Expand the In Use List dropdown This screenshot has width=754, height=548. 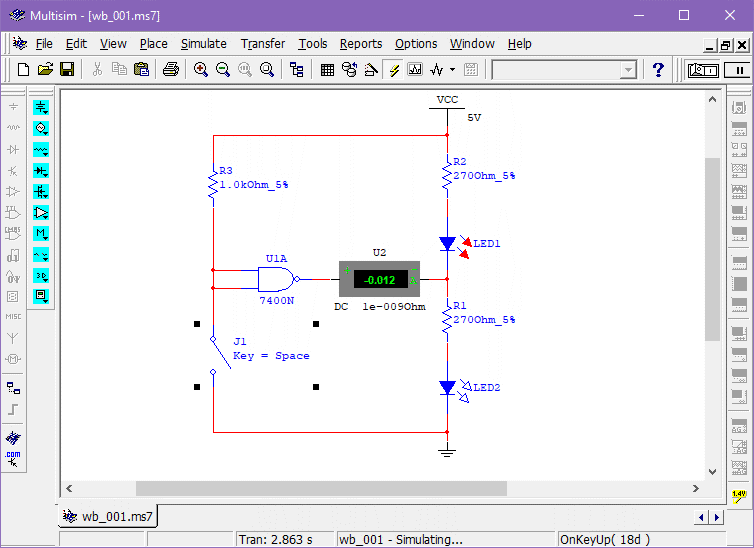pyautogui.click(x=628, y=69)
